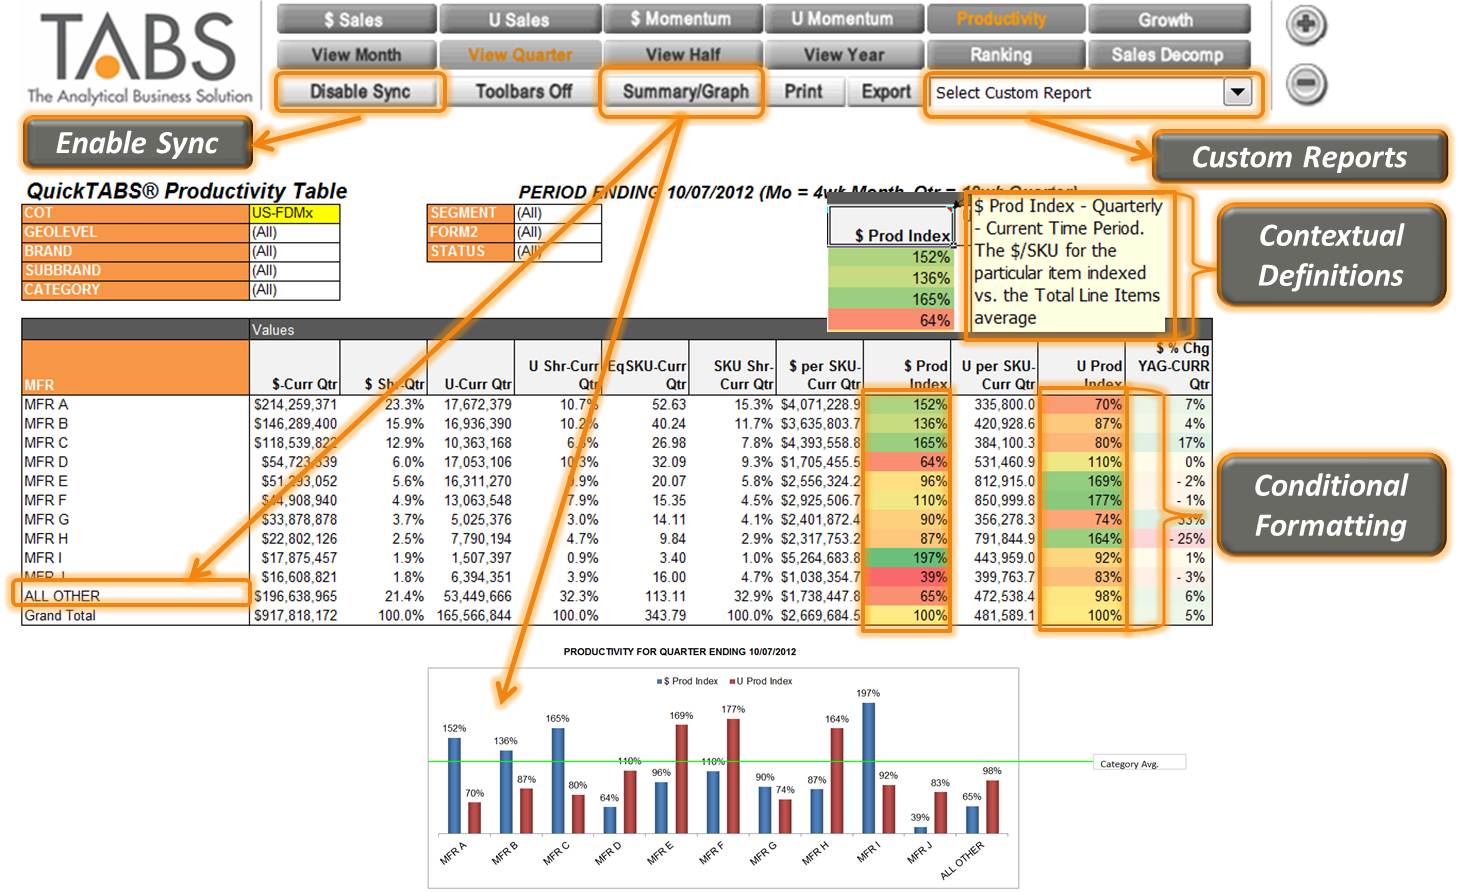Click the Export button
This screenshot has width=1460, height=892.
pyautogui.click(x=886, y=92)
